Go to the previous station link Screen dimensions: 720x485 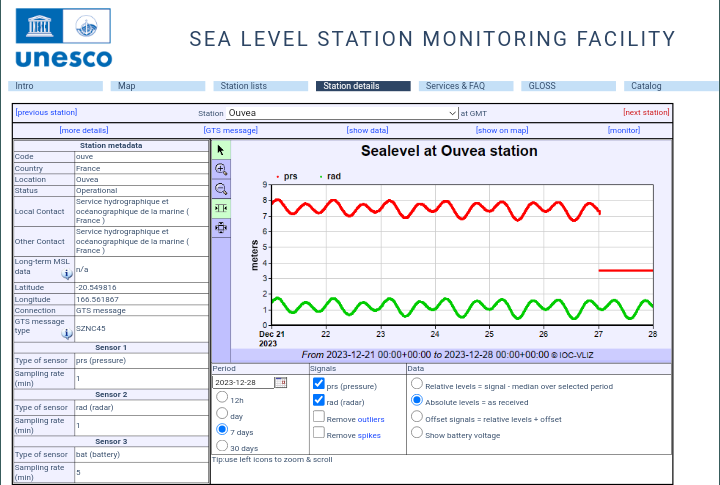(46, 113)
